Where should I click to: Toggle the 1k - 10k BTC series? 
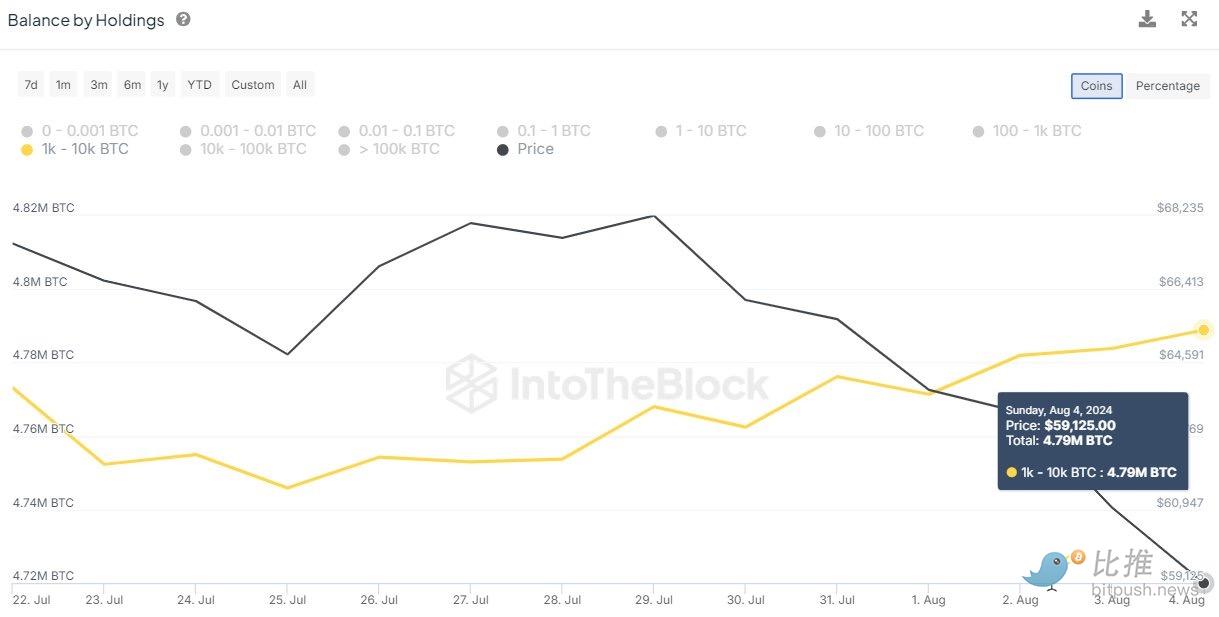click(x=75, y=149)
